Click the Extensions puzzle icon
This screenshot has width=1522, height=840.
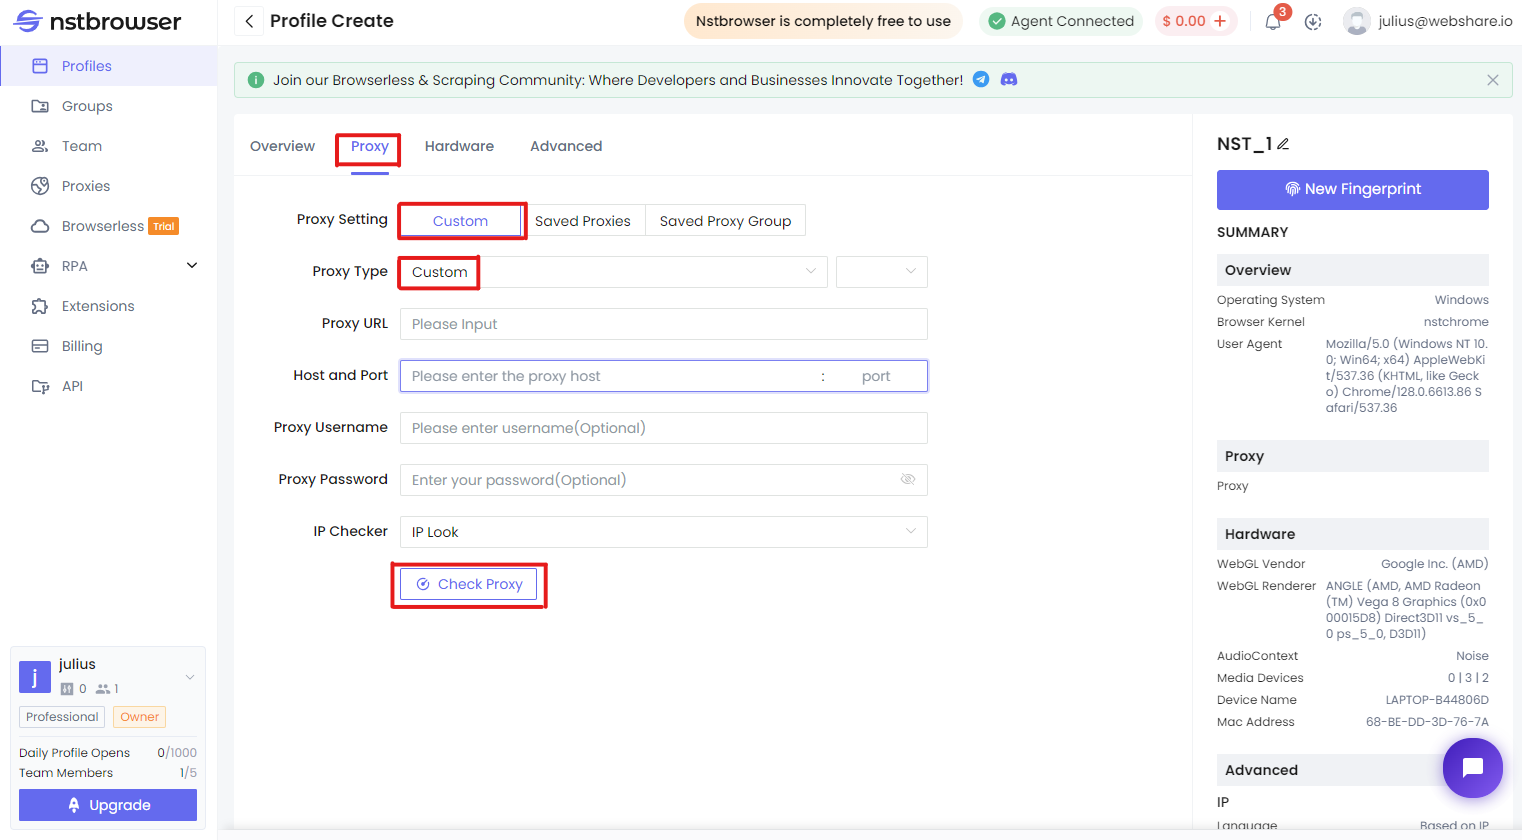point(40,306)
